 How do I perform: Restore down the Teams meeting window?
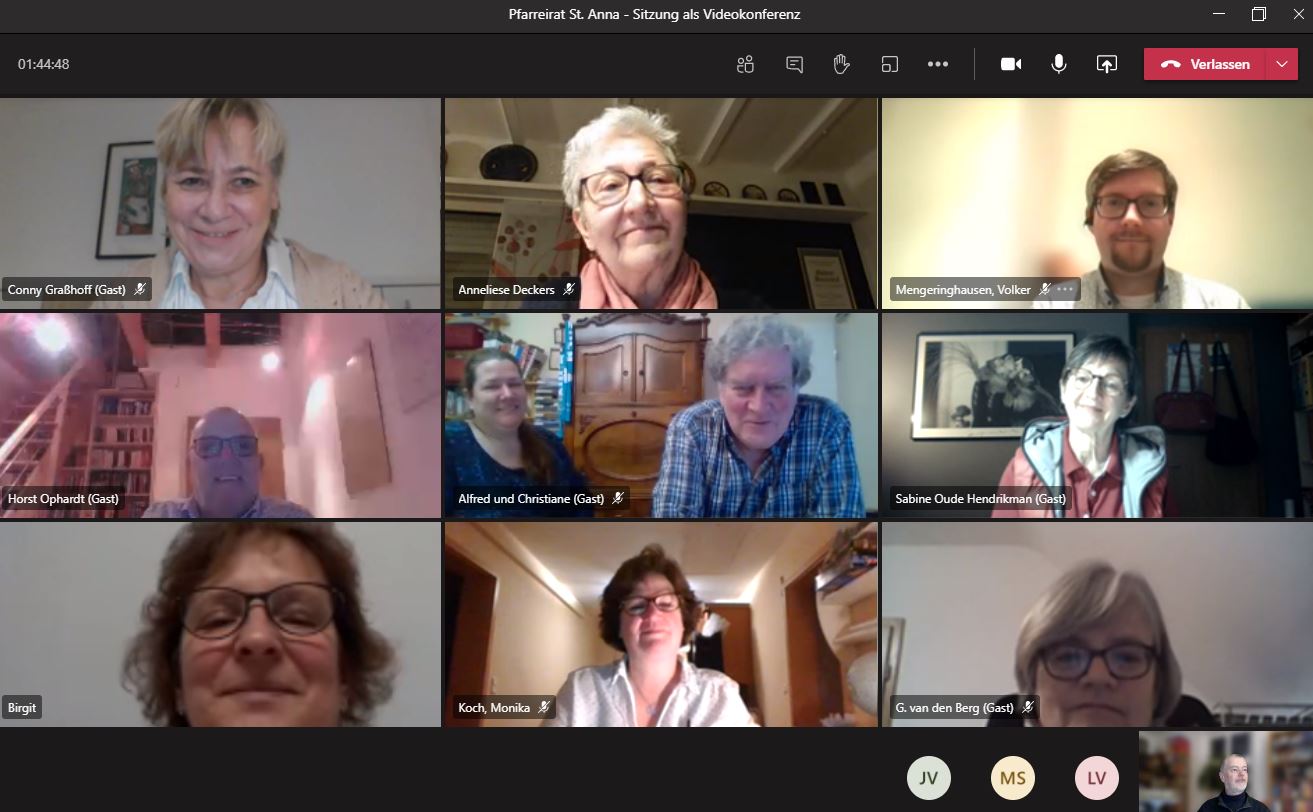pos(1259,14)
